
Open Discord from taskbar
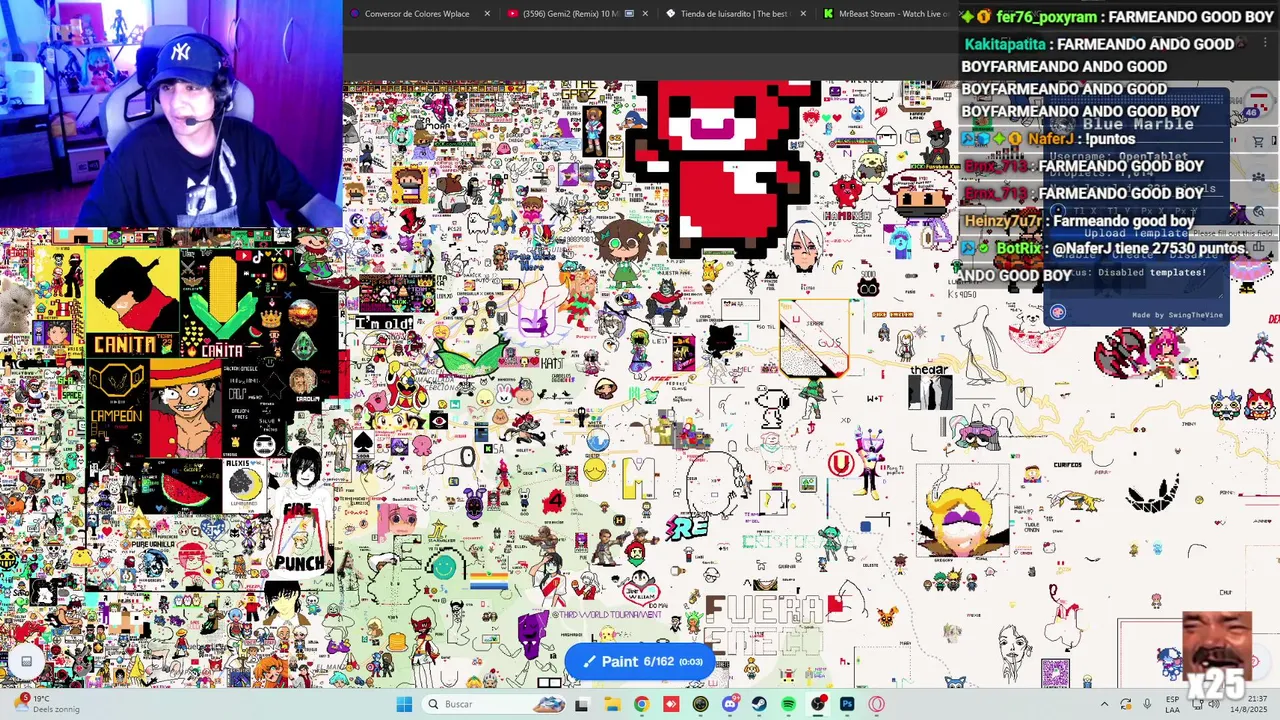tap(730, 704)
